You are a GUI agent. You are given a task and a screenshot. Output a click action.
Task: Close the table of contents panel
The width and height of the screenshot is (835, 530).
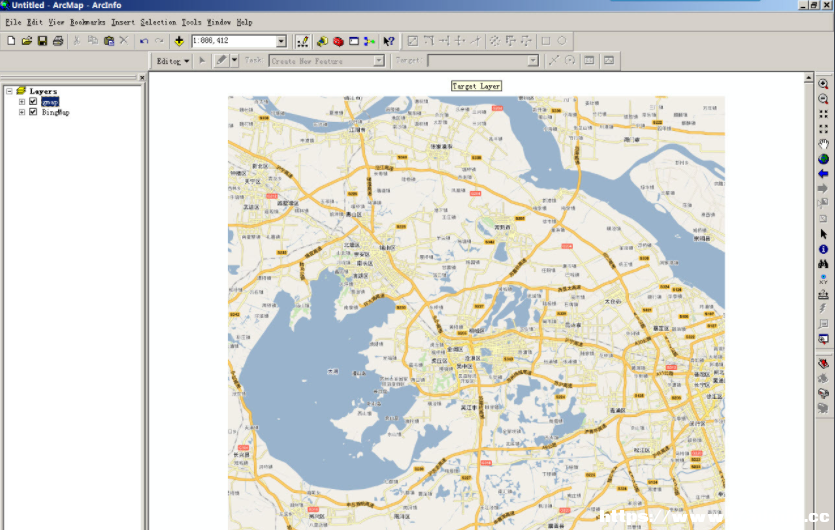pos(142,78)
